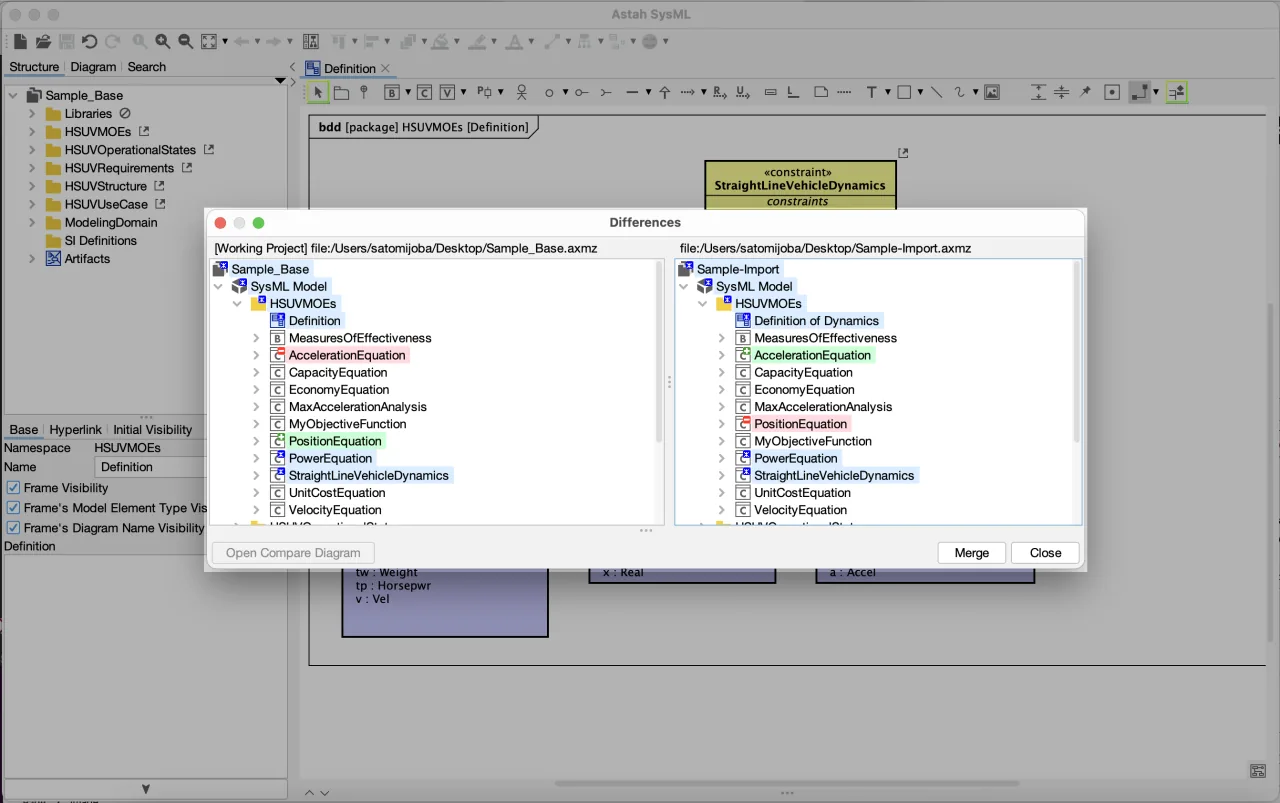
Task: Select the Block 'B' tool in diagram toolbar
Action: pos(392,92)
